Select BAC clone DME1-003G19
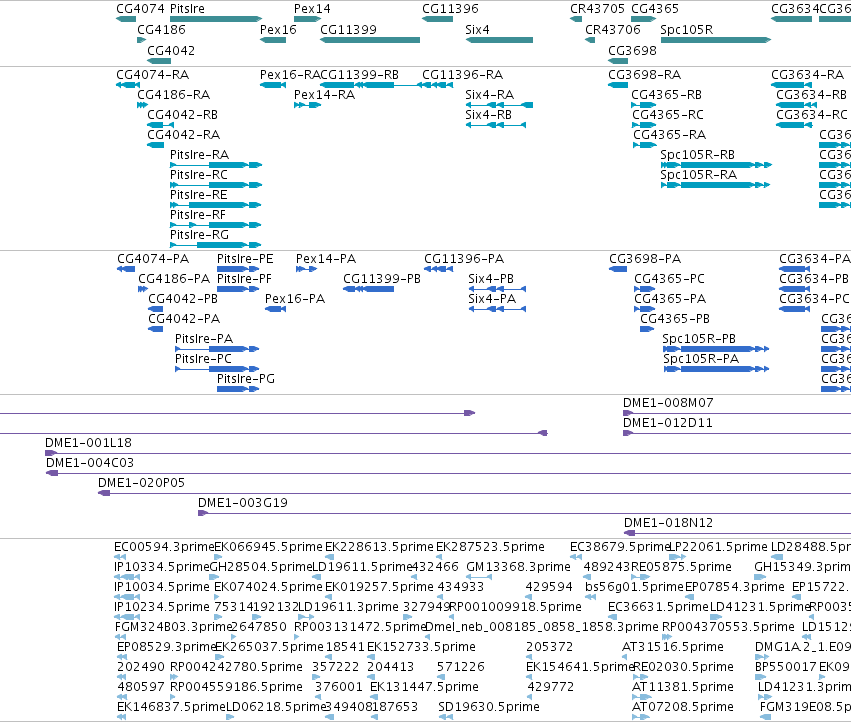This screenshot has width=851, height=722. (243, 503)
